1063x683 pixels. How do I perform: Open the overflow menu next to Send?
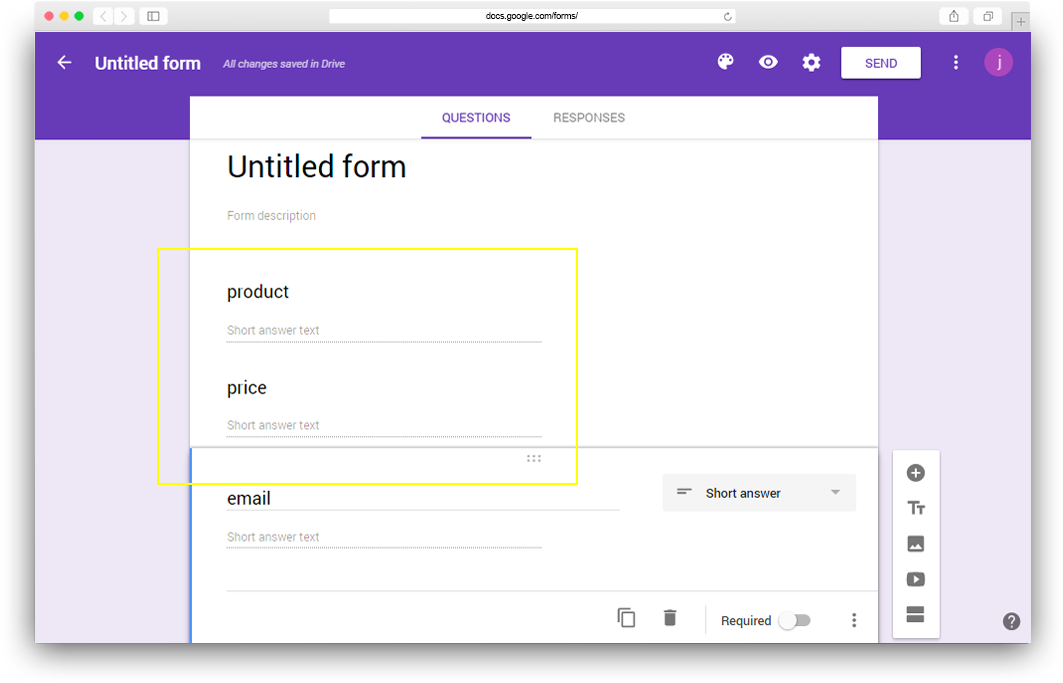tap(956, 62)
